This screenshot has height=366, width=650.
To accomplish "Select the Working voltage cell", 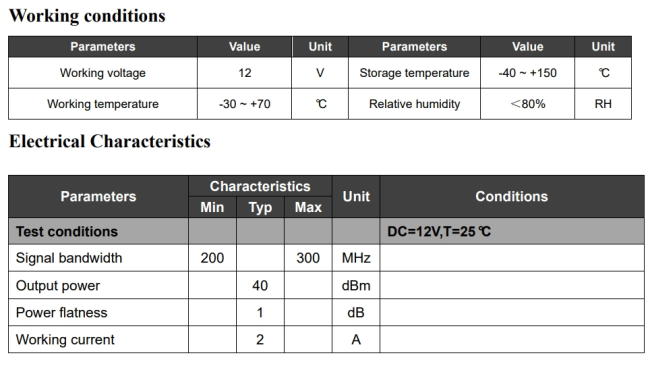I will (103, 73).
